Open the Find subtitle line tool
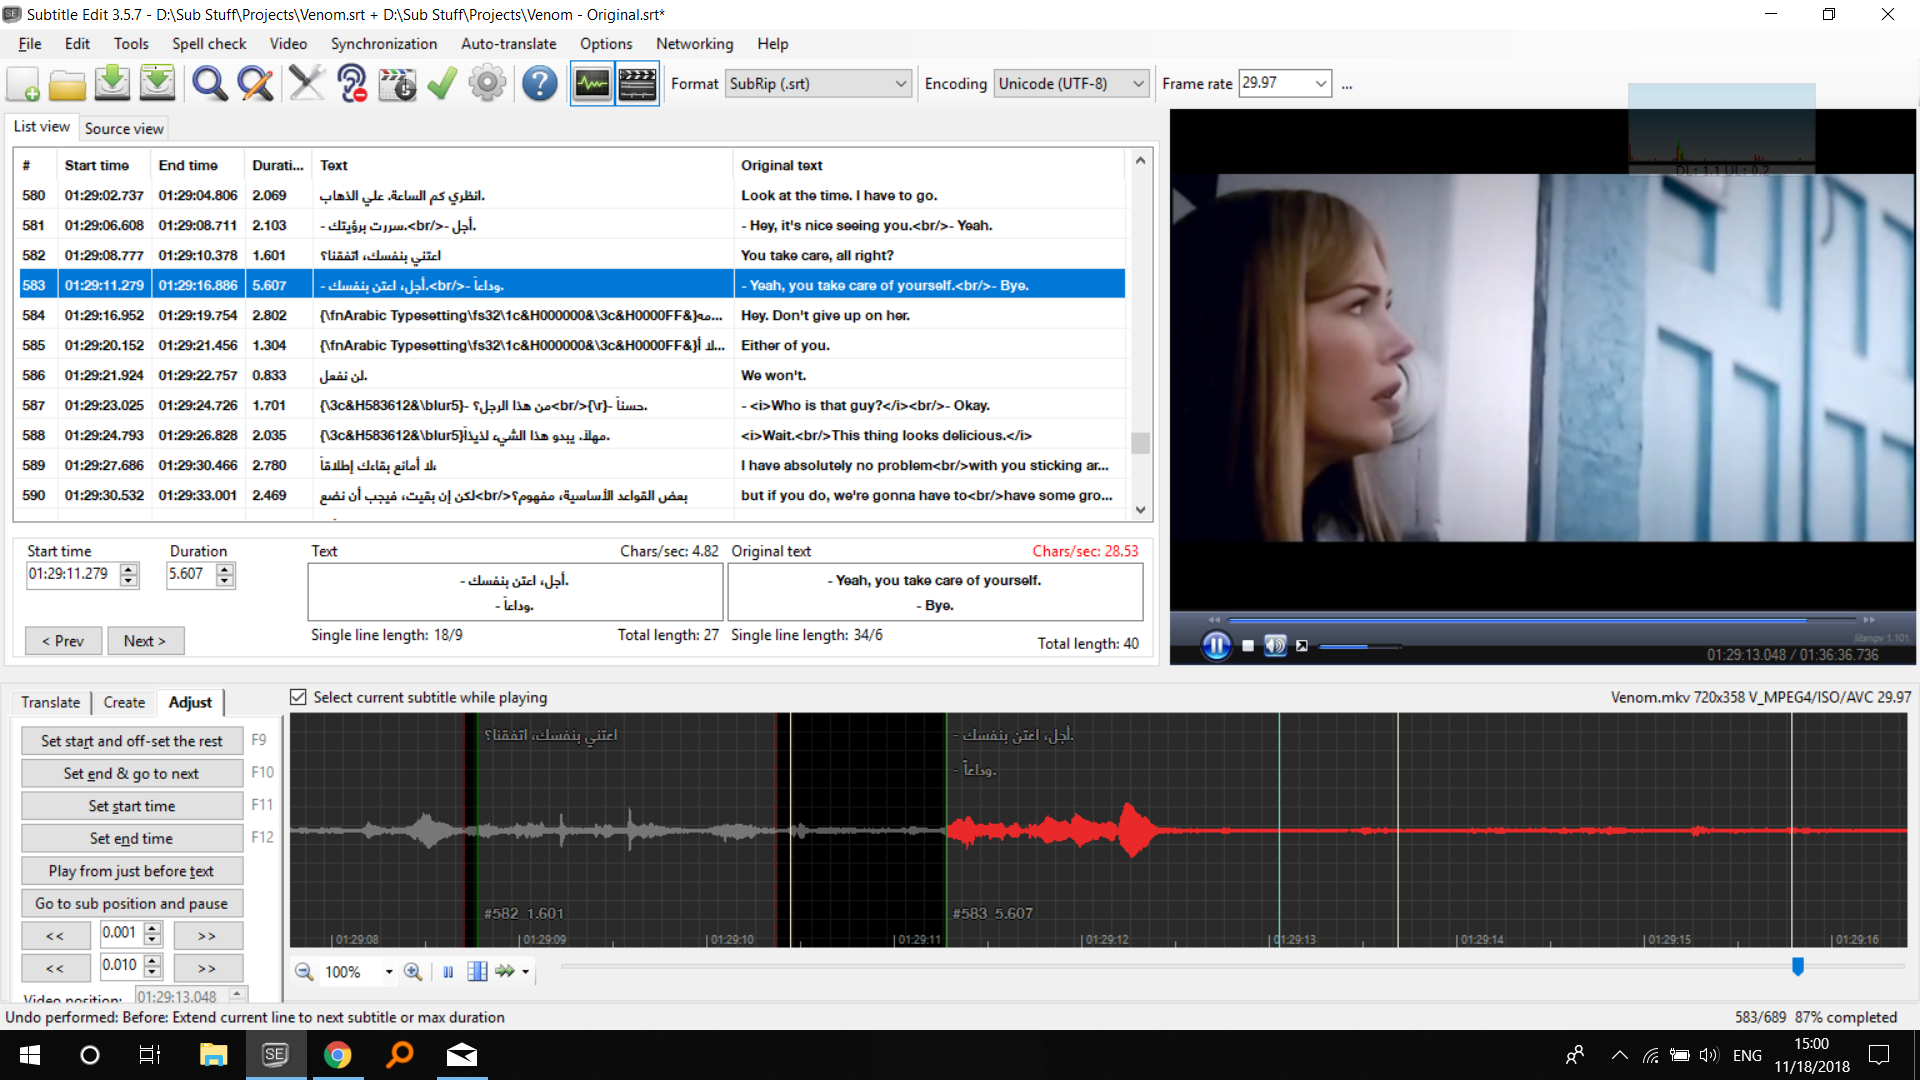This screenshot has width=1920, height=1080. [x=209, y=83]
